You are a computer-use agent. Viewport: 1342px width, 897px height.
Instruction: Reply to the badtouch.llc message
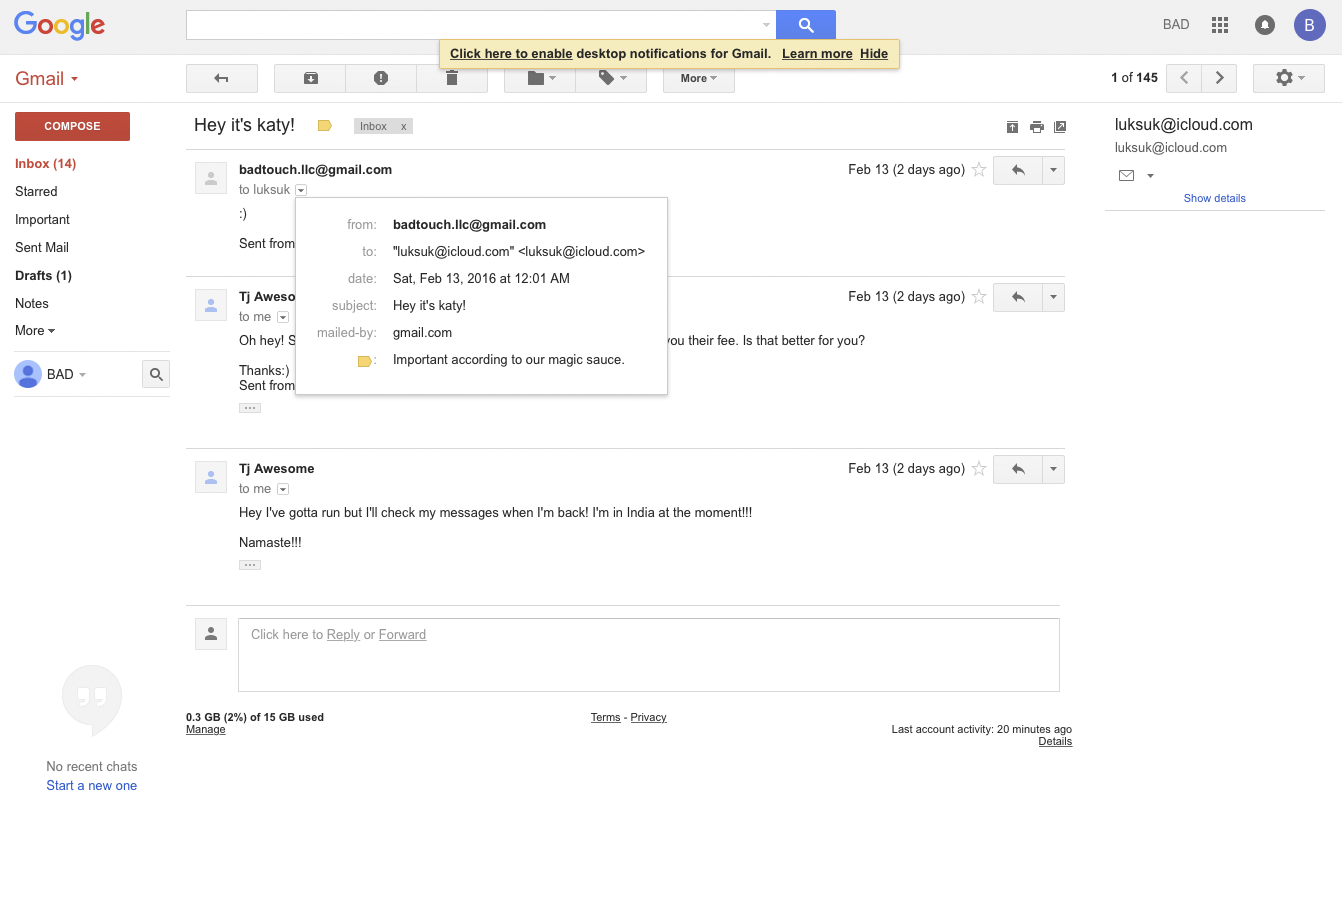point(1018,170)
